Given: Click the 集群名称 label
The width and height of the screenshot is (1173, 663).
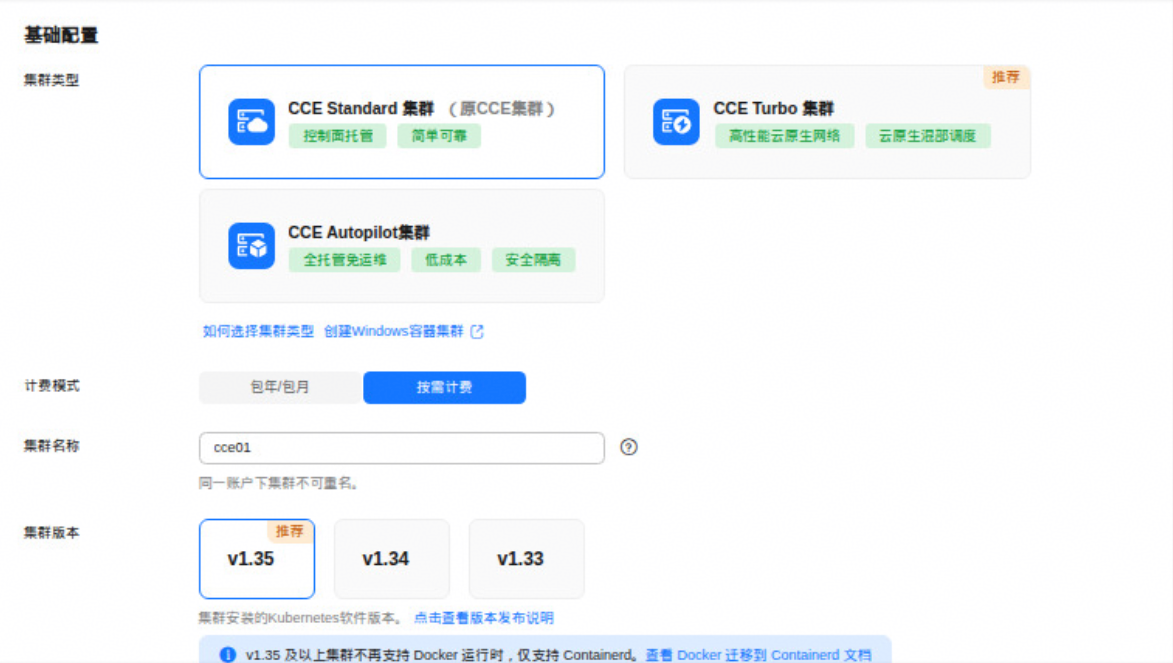Looking at the screenshot, I should click(x=52, y=446).
